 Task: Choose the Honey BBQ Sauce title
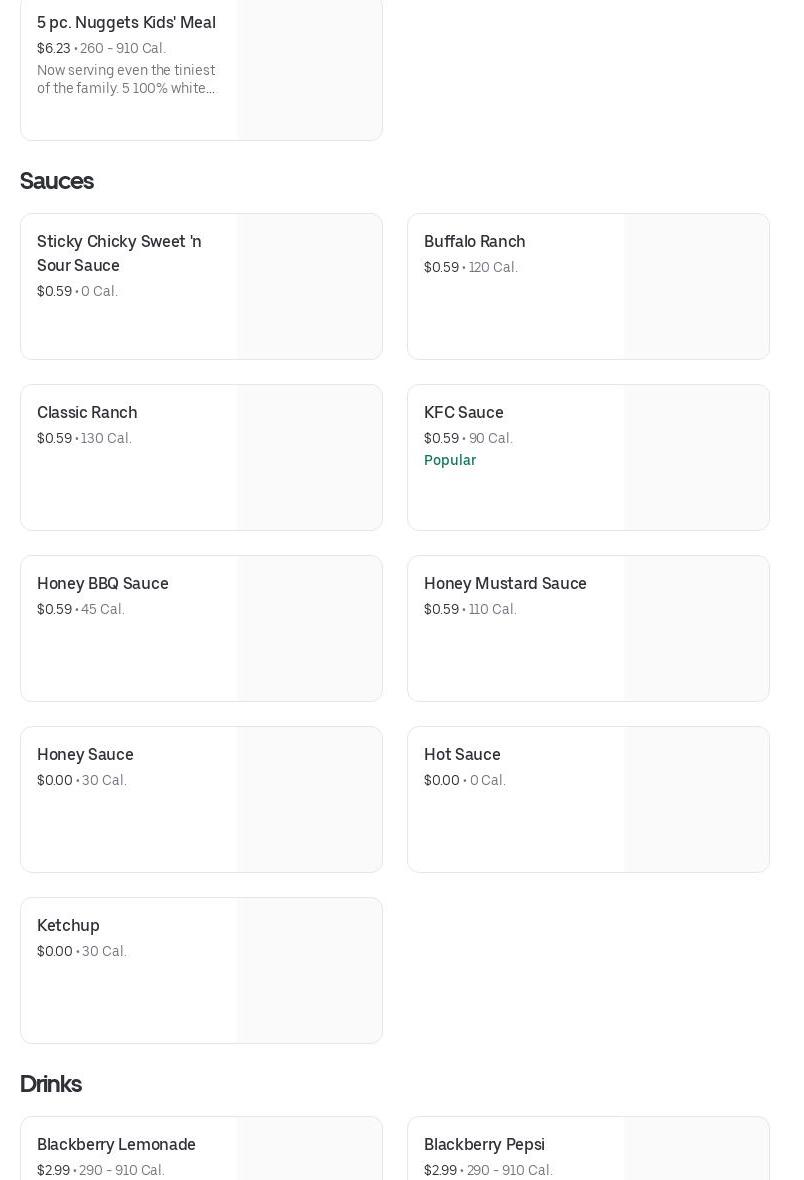point(102,583)
